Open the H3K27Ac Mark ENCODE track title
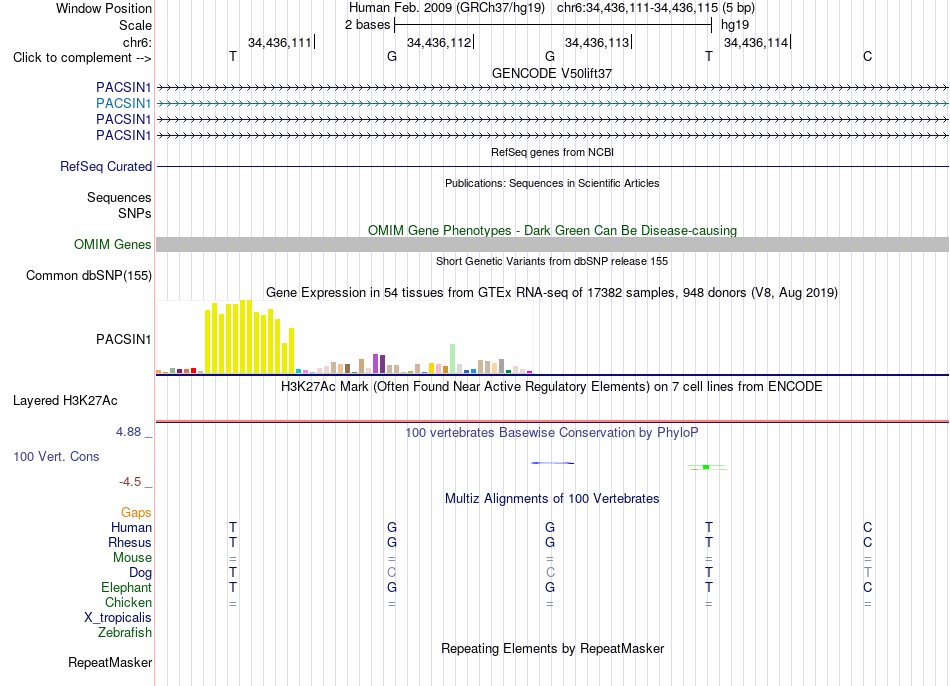The width and height of the screenshot is (950, 686). point(552,387)
